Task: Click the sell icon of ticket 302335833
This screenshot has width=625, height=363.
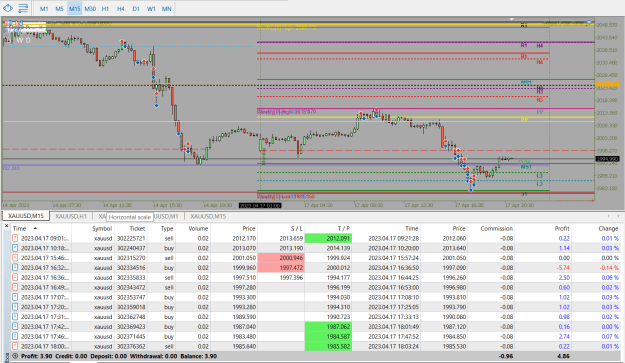Action: (15, 277)
